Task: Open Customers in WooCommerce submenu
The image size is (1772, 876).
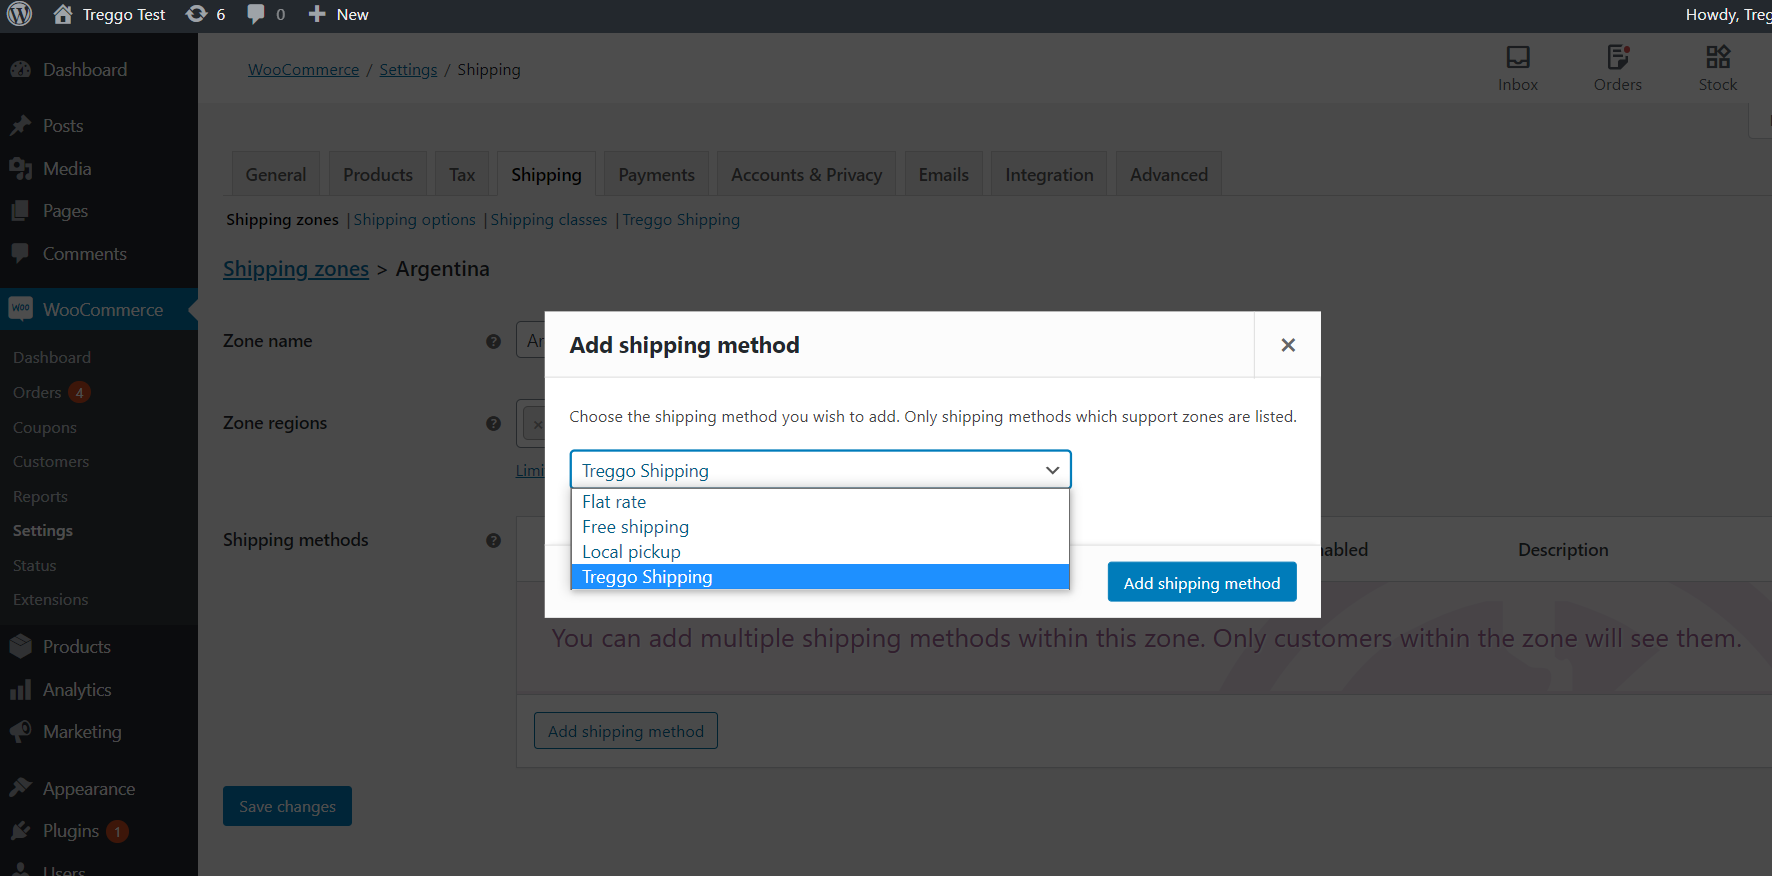Action: [x=51, y=461]
